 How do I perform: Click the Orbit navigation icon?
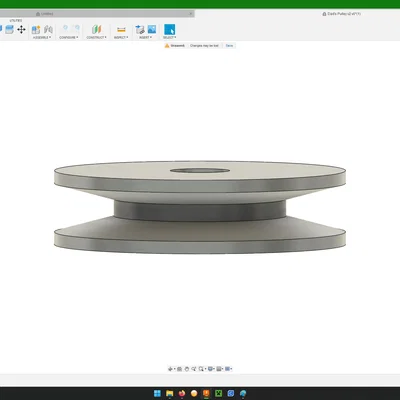[x=170, y=369]
